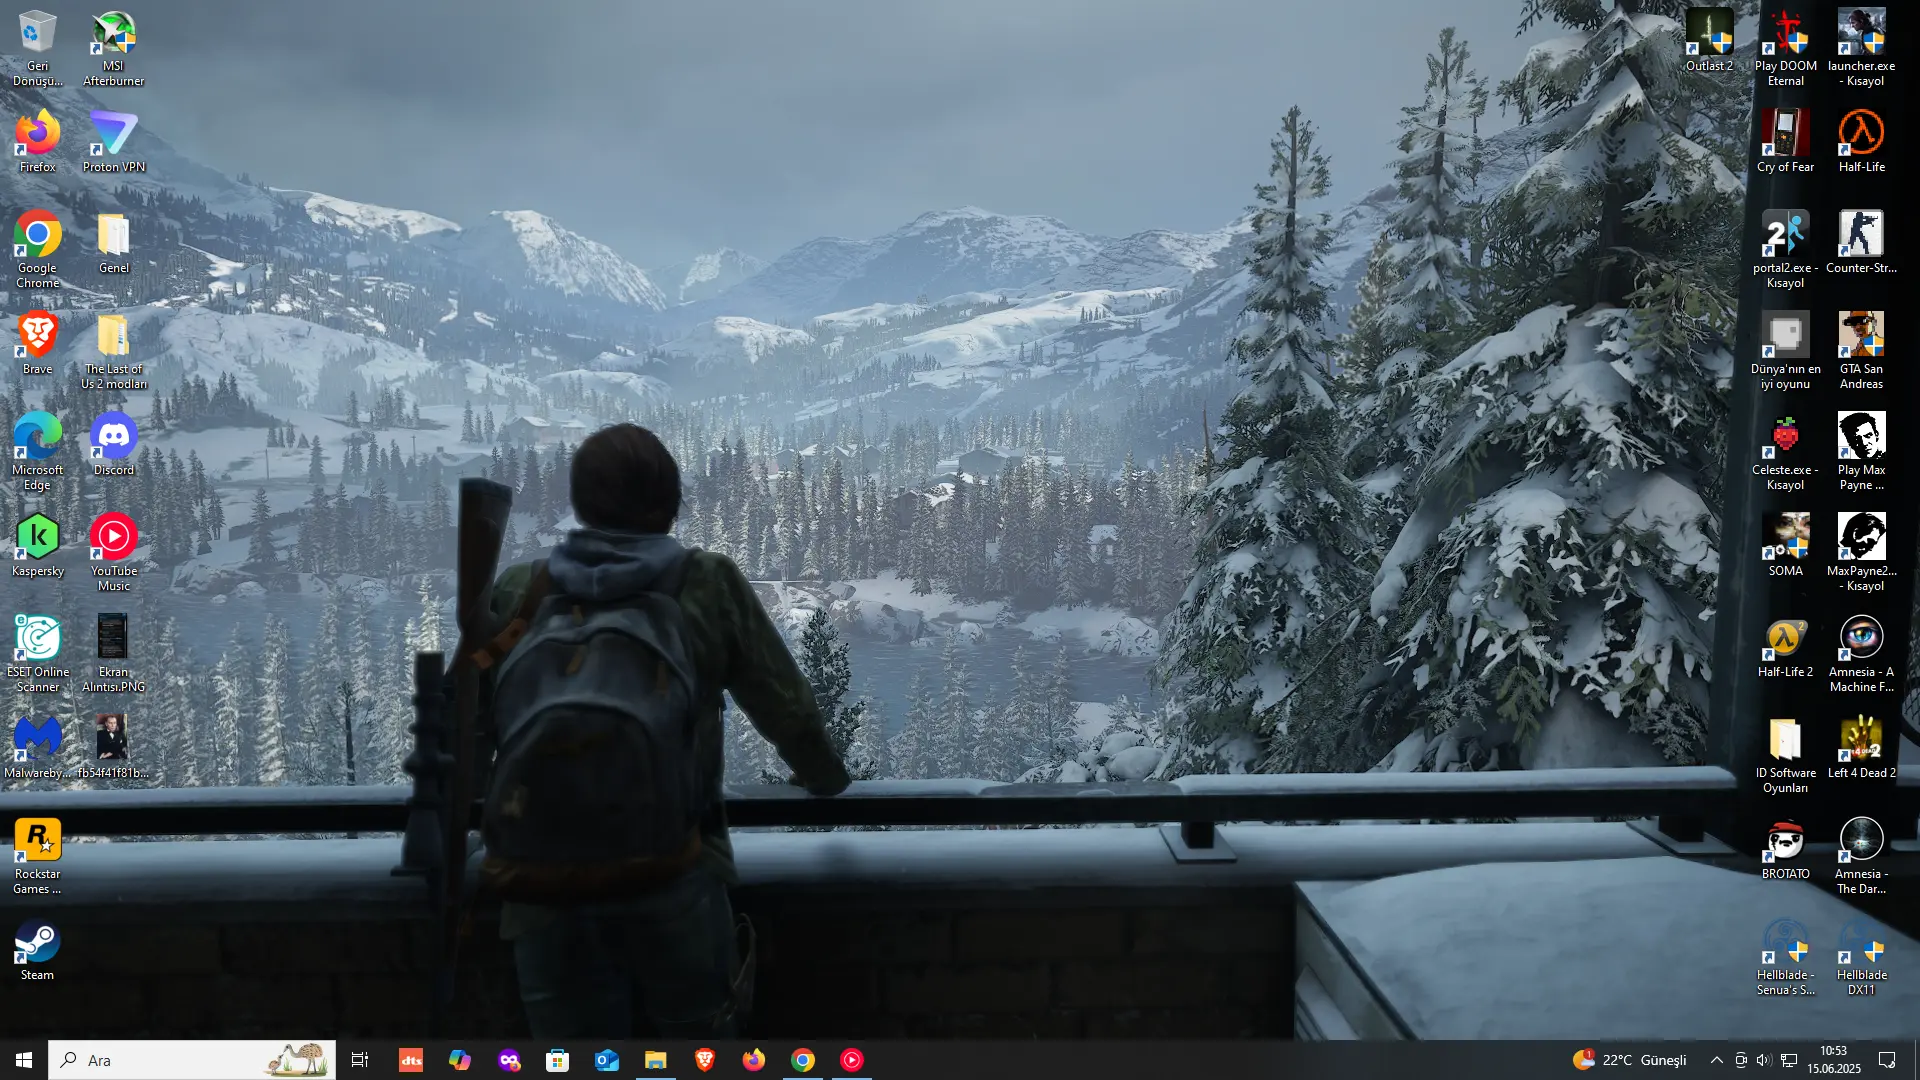The image size is (1920, 1080).
Task: Switch to Firefox on the taskbar
Action: tap(754, 1060)
